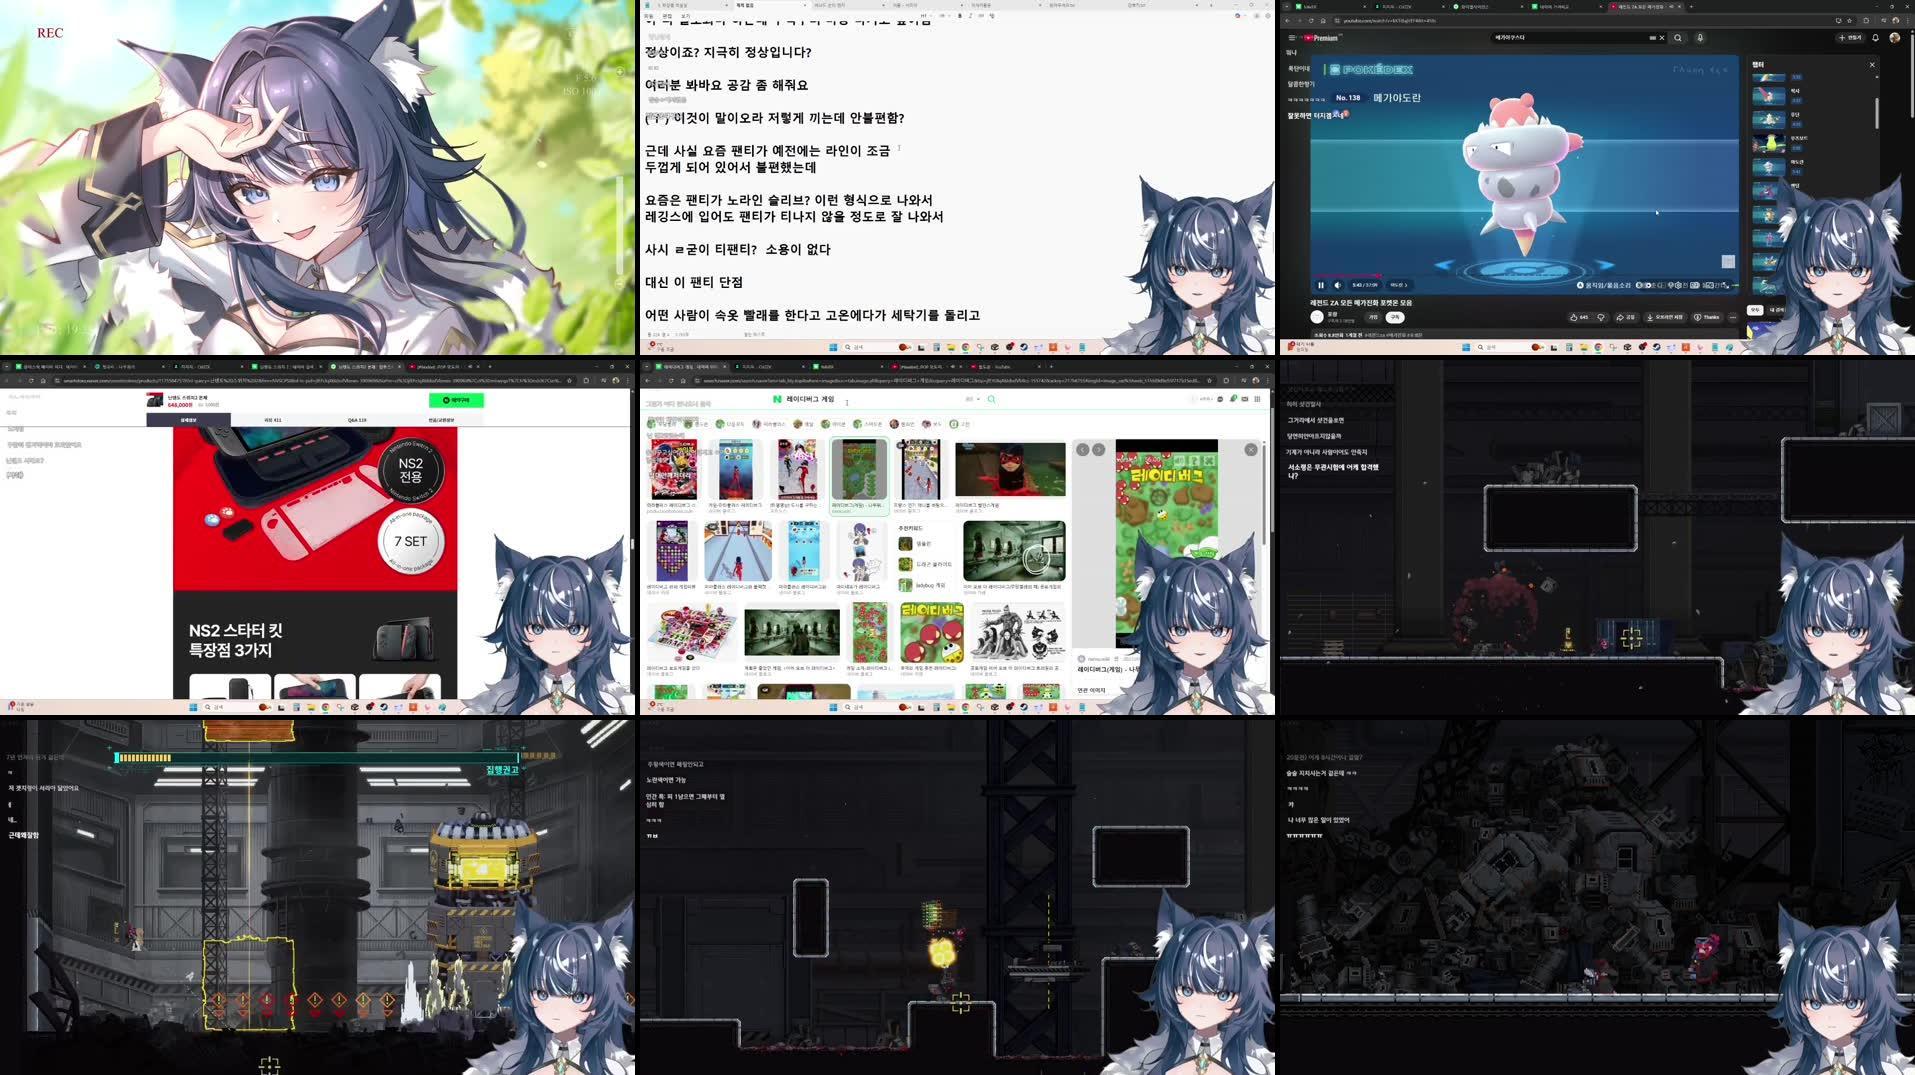The width and height of the screenshot is (1915, 1075).
Task: Switch to the Pokédex video browser tab
Action: point(1641,7)
